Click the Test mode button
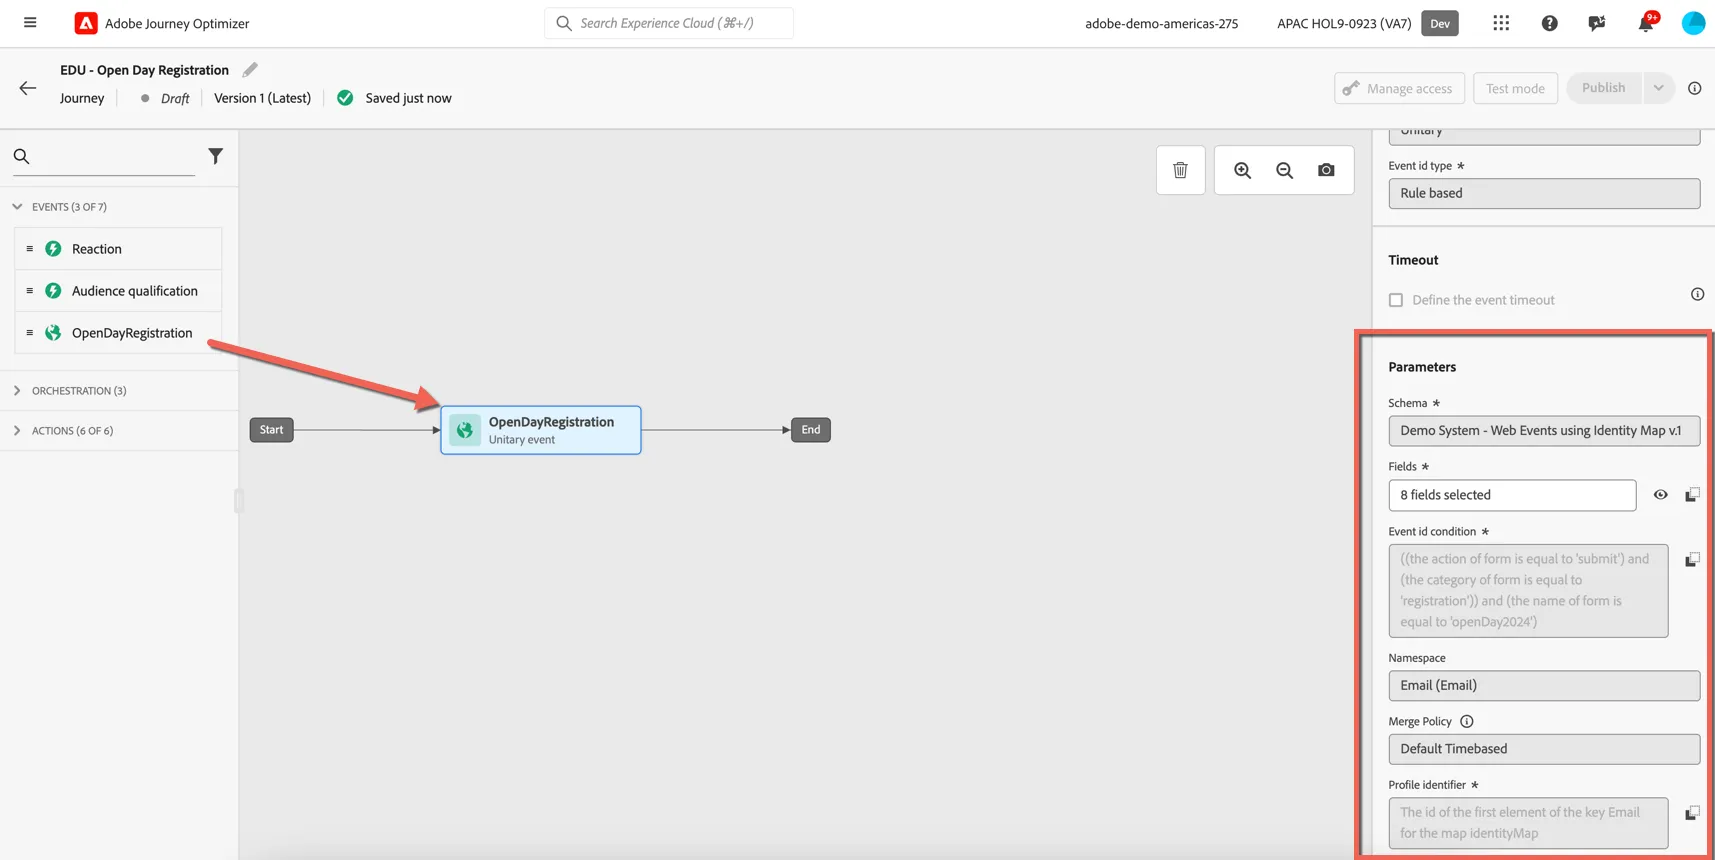This screenshot has height=860, width=1715. [1515, 88]
